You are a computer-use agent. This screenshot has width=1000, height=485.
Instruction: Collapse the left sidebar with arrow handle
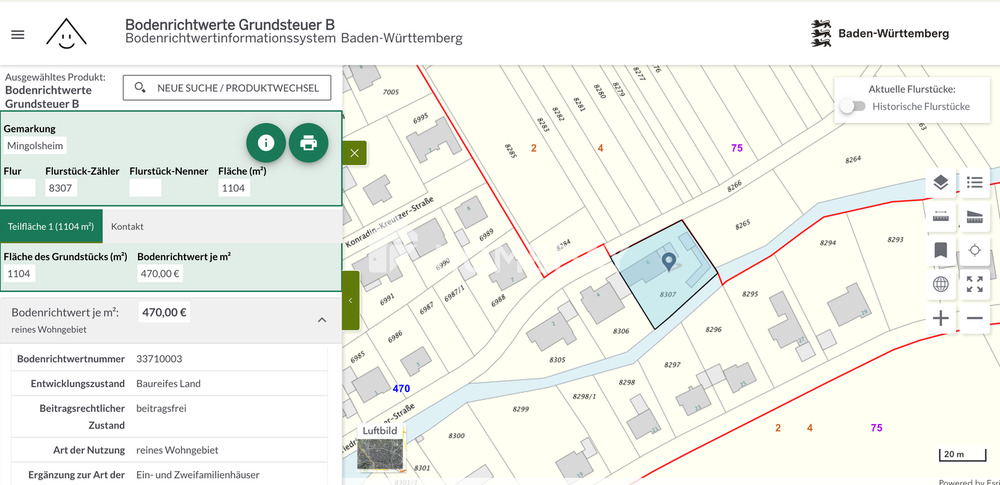[x=351, y=300]
